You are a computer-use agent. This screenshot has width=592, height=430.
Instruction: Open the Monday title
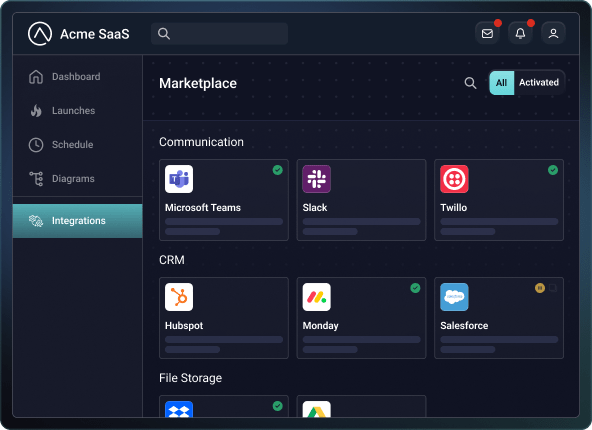click(x=321, y=325)
